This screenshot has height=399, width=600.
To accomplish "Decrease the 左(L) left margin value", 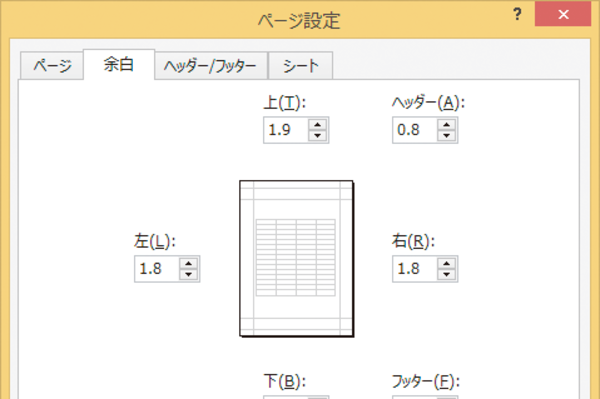I will (188, 275).
